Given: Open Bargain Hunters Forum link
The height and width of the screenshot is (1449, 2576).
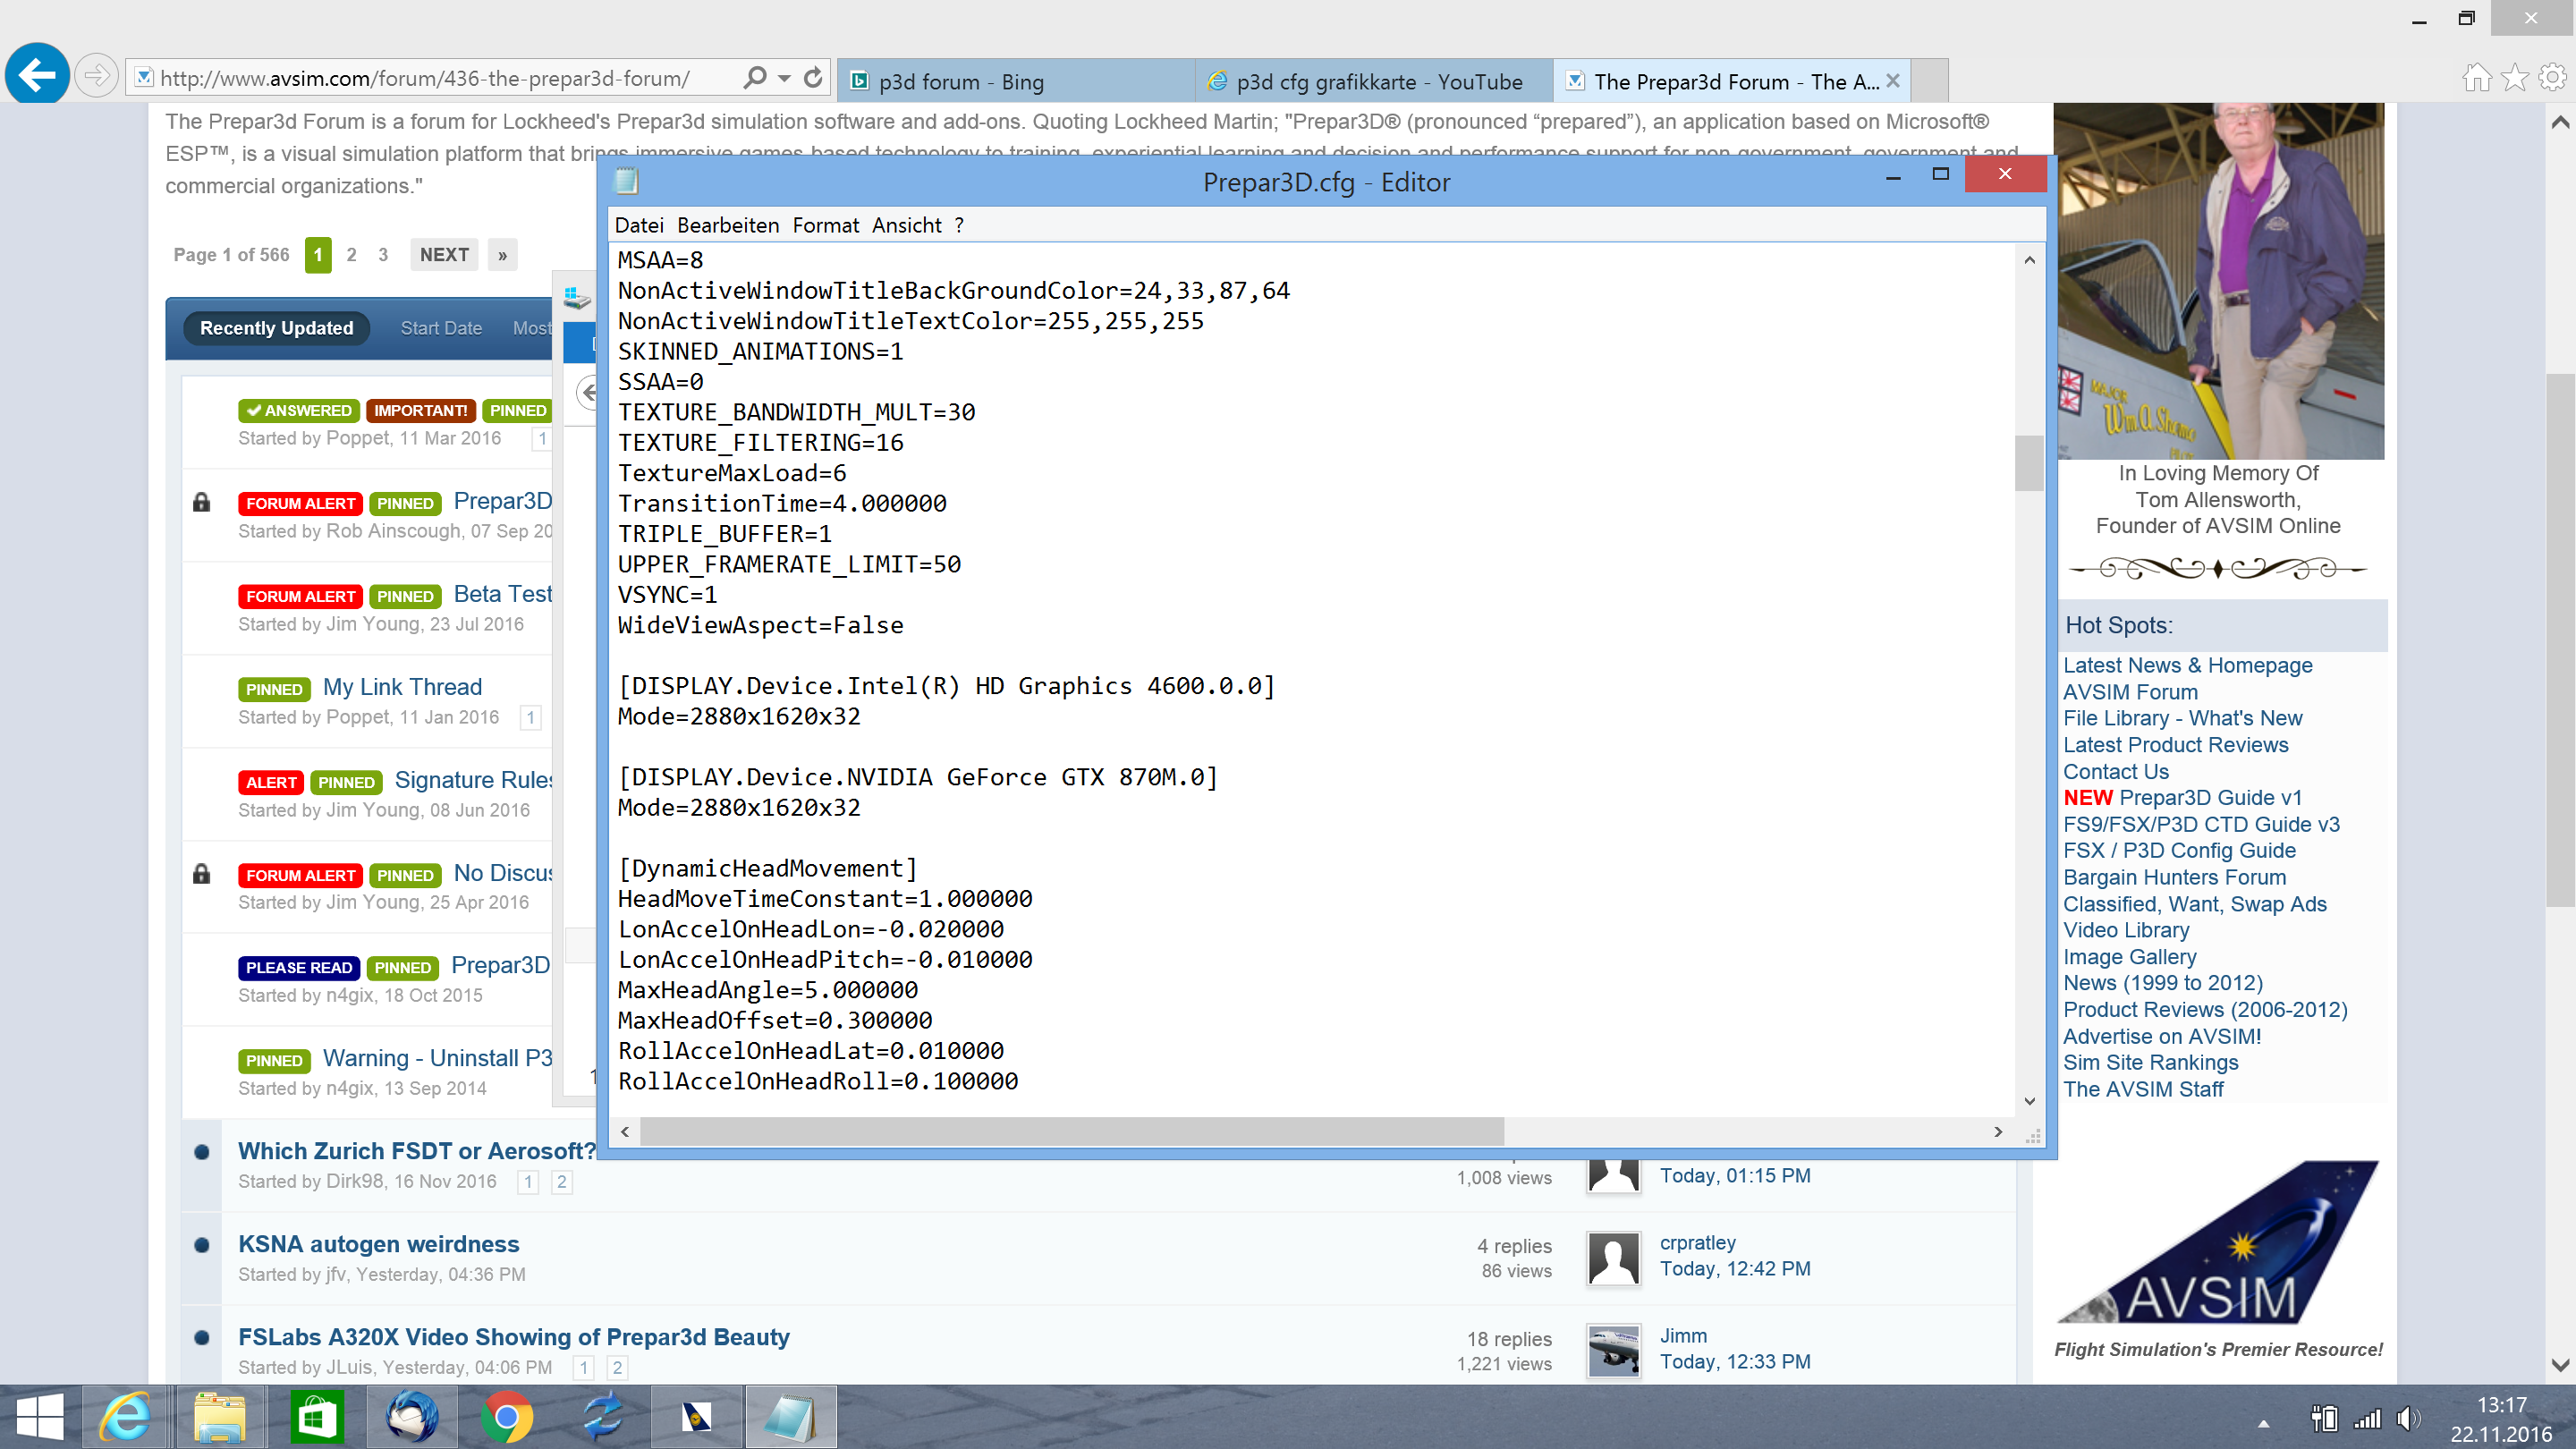Looking at the screenshot, I should (2174, 877).
